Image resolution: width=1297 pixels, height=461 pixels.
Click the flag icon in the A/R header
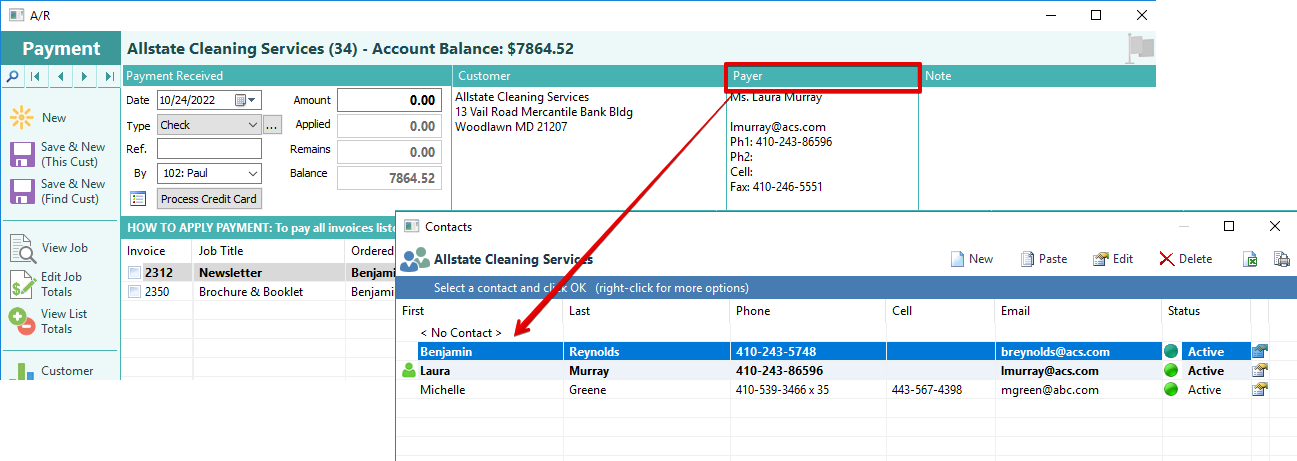[x=1141, y=48]
